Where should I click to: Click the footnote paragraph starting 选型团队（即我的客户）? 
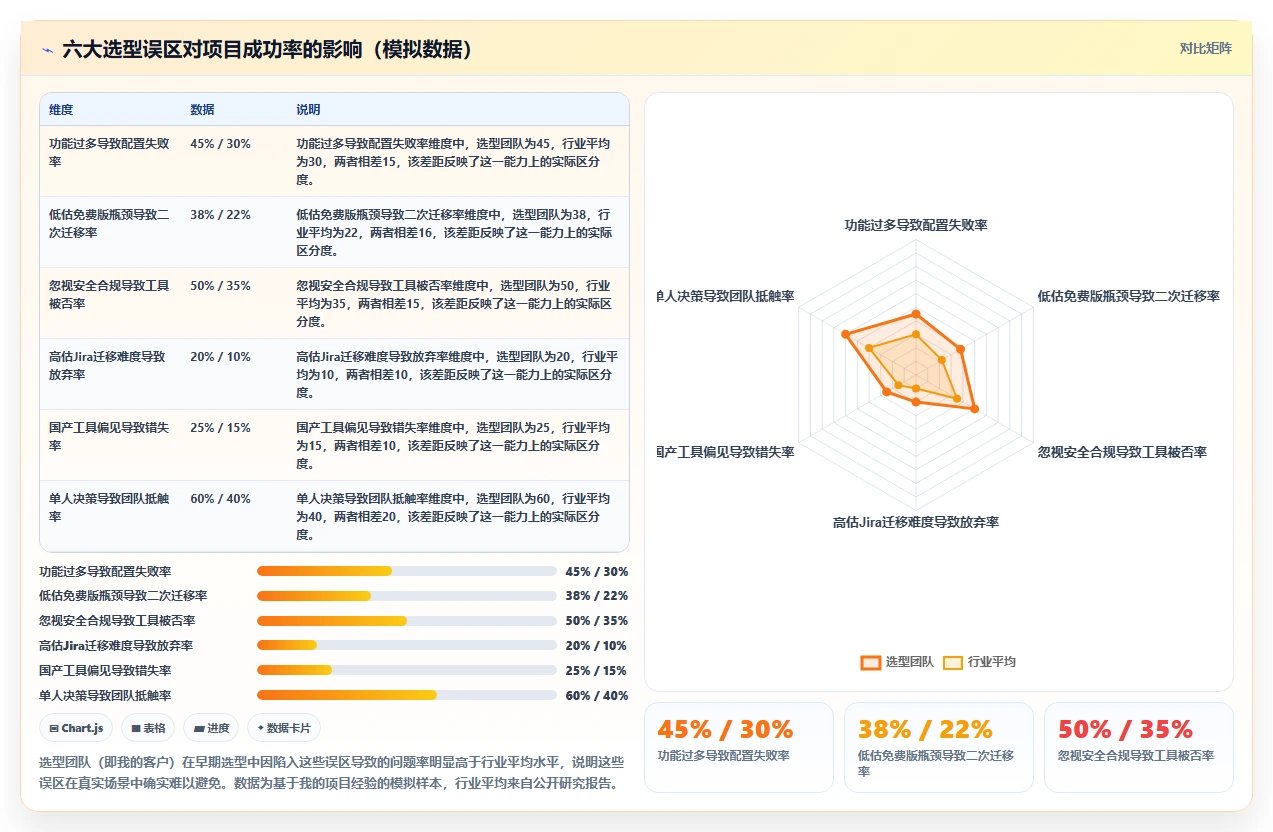click(x=331, y=772)
